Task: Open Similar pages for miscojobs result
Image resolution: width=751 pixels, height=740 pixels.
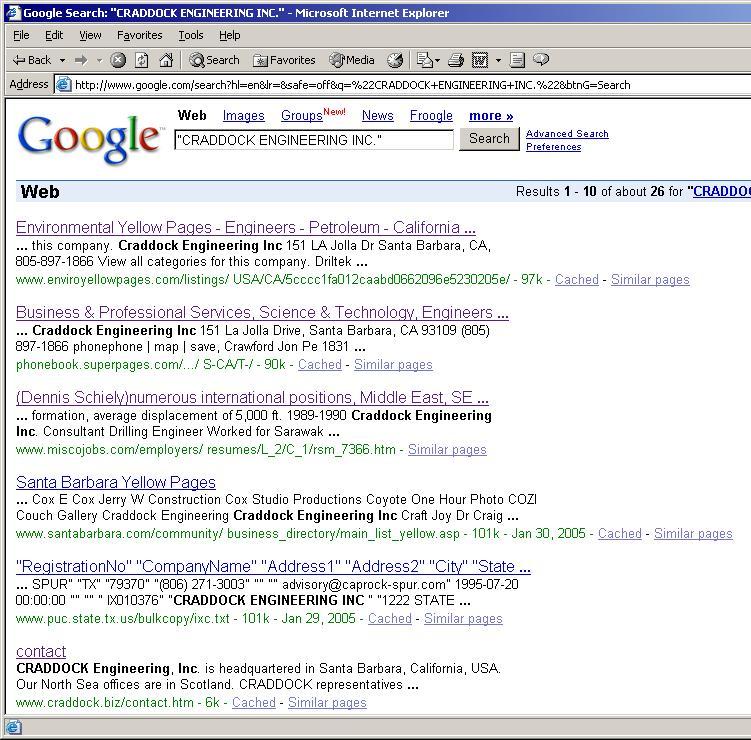Action: tap(447, 449)
